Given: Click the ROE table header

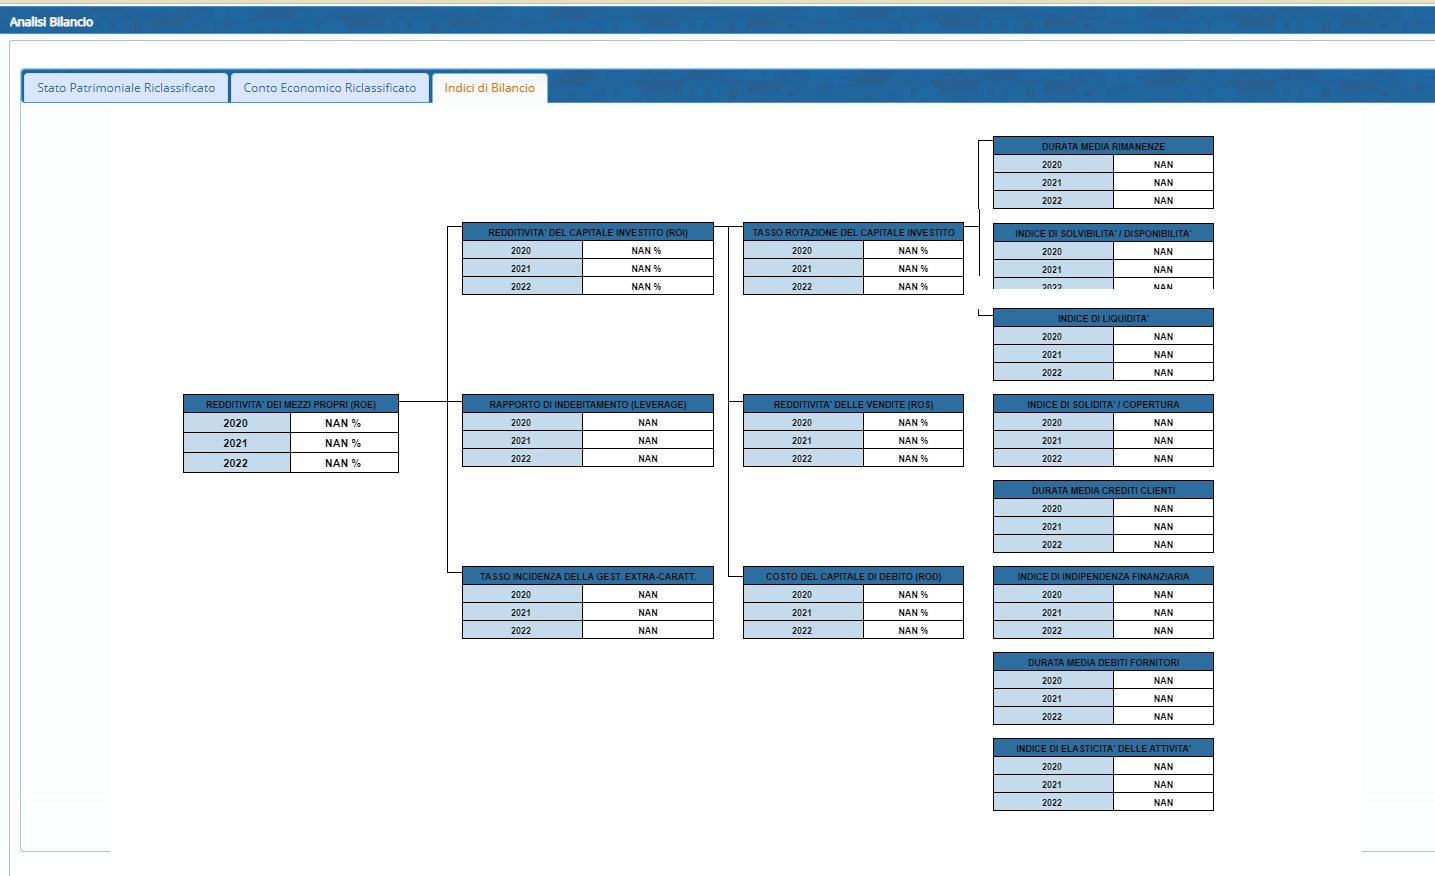Looking at the screenshot, I should [290, 404].
